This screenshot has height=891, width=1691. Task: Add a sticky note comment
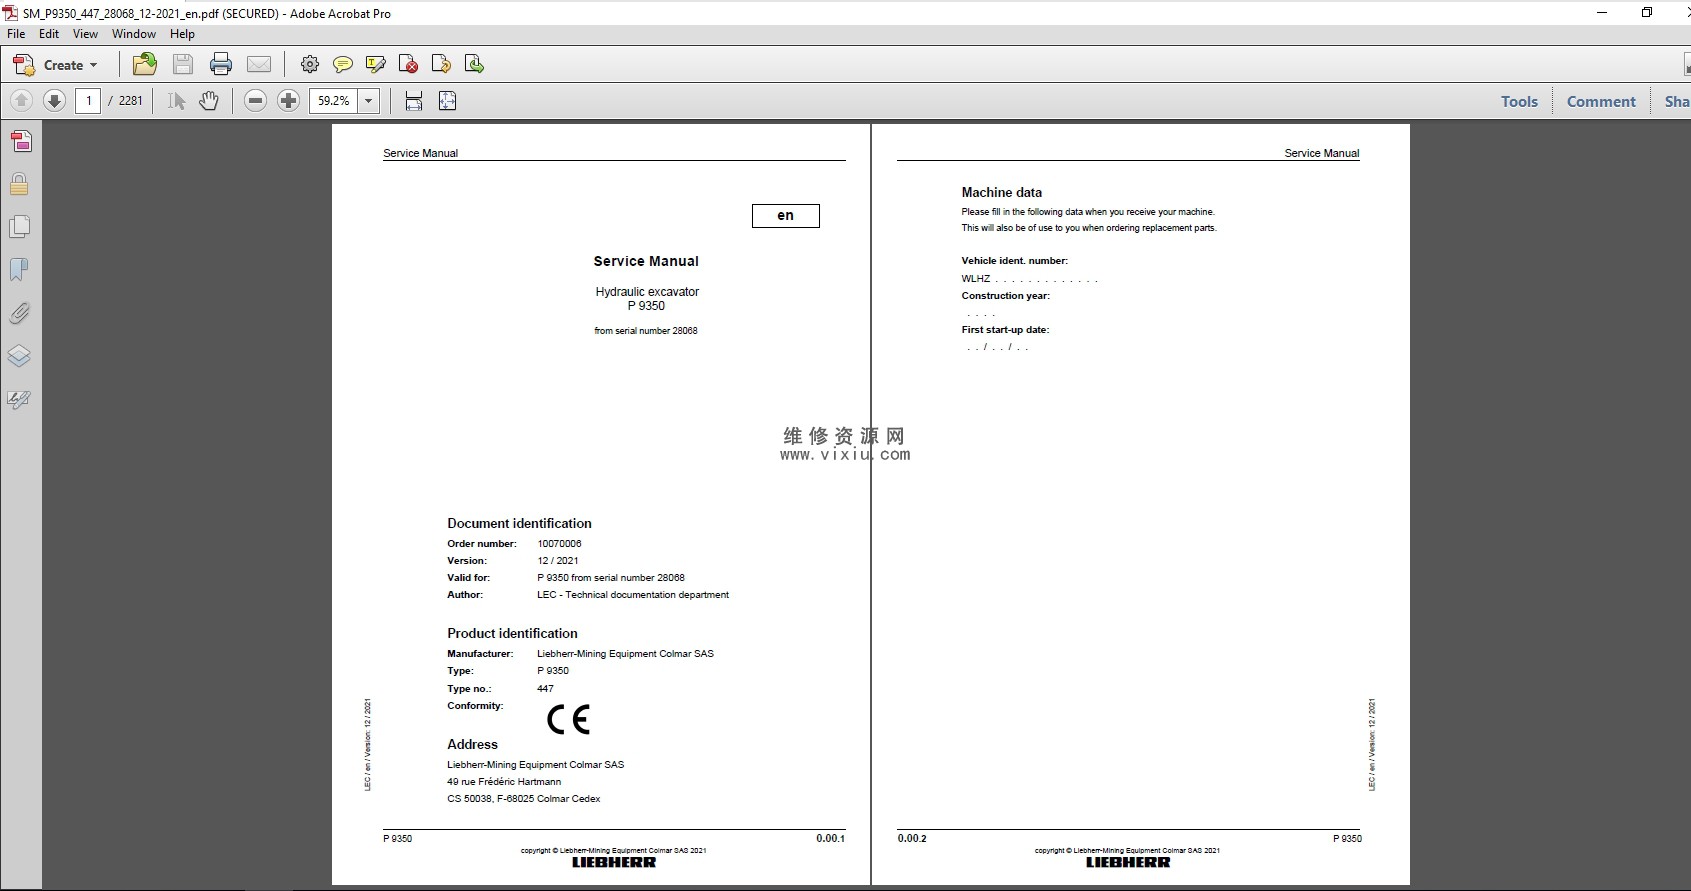click(343, 65)
